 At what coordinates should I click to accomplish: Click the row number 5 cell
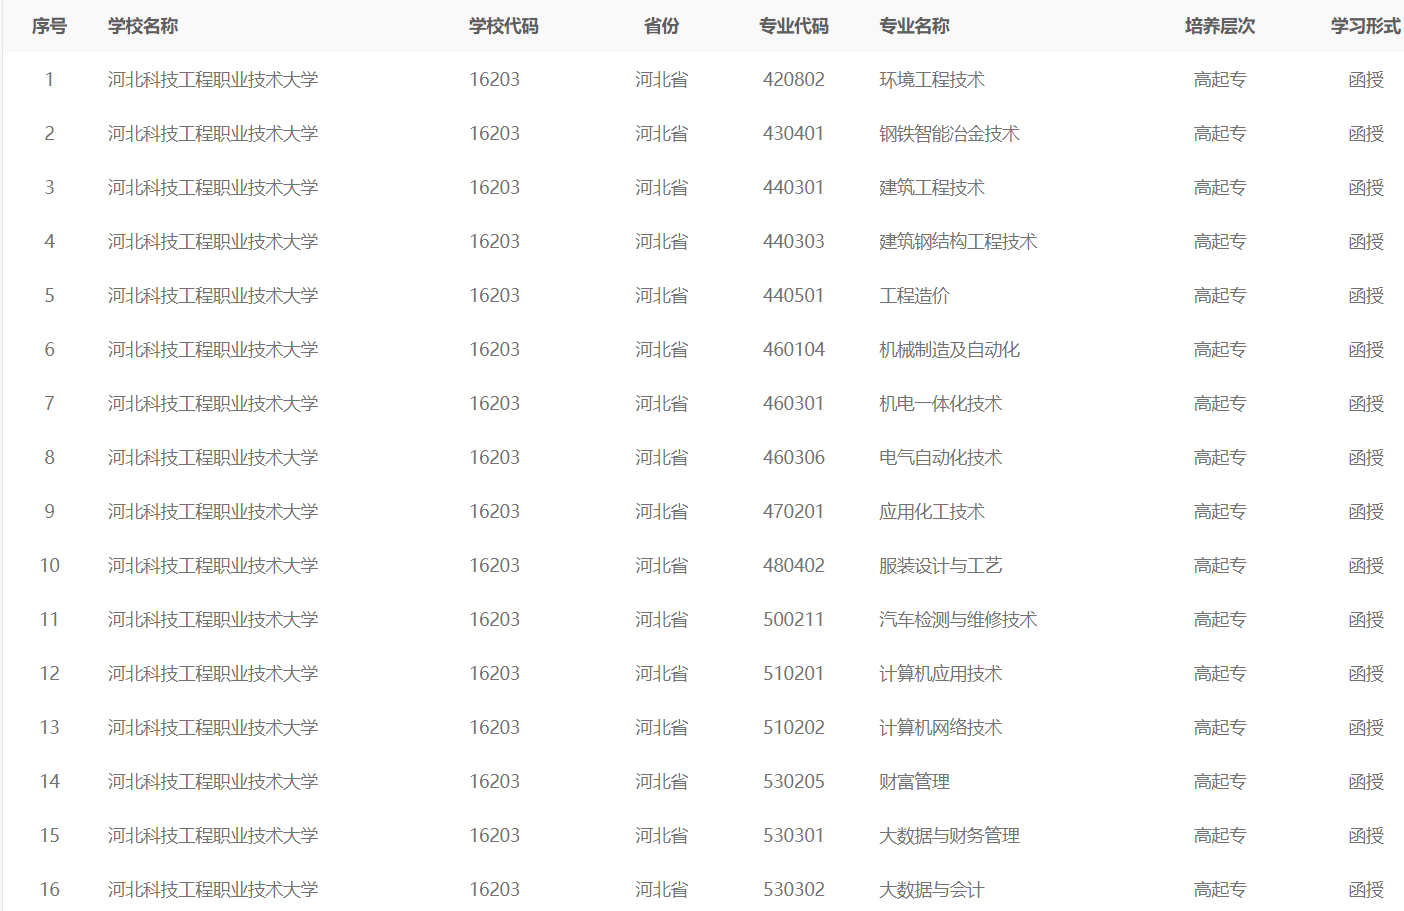49,296
